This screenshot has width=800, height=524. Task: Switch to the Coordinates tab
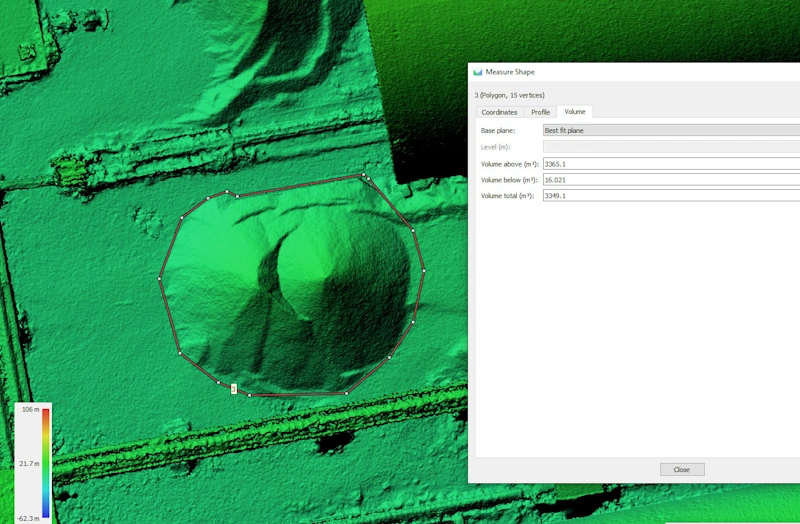(499, 112)
